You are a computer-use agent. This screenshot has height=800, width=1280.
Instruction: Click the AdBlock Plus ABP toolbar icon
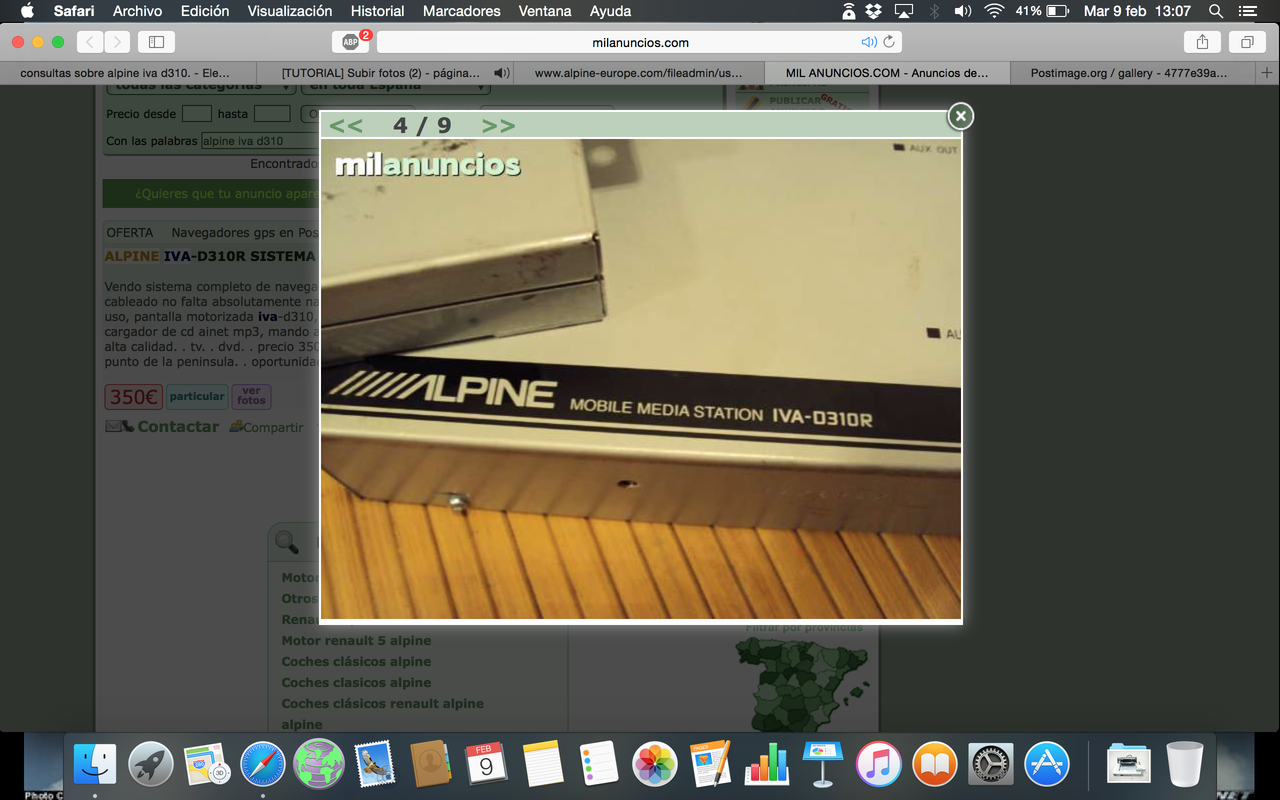[x=351, y=42]
